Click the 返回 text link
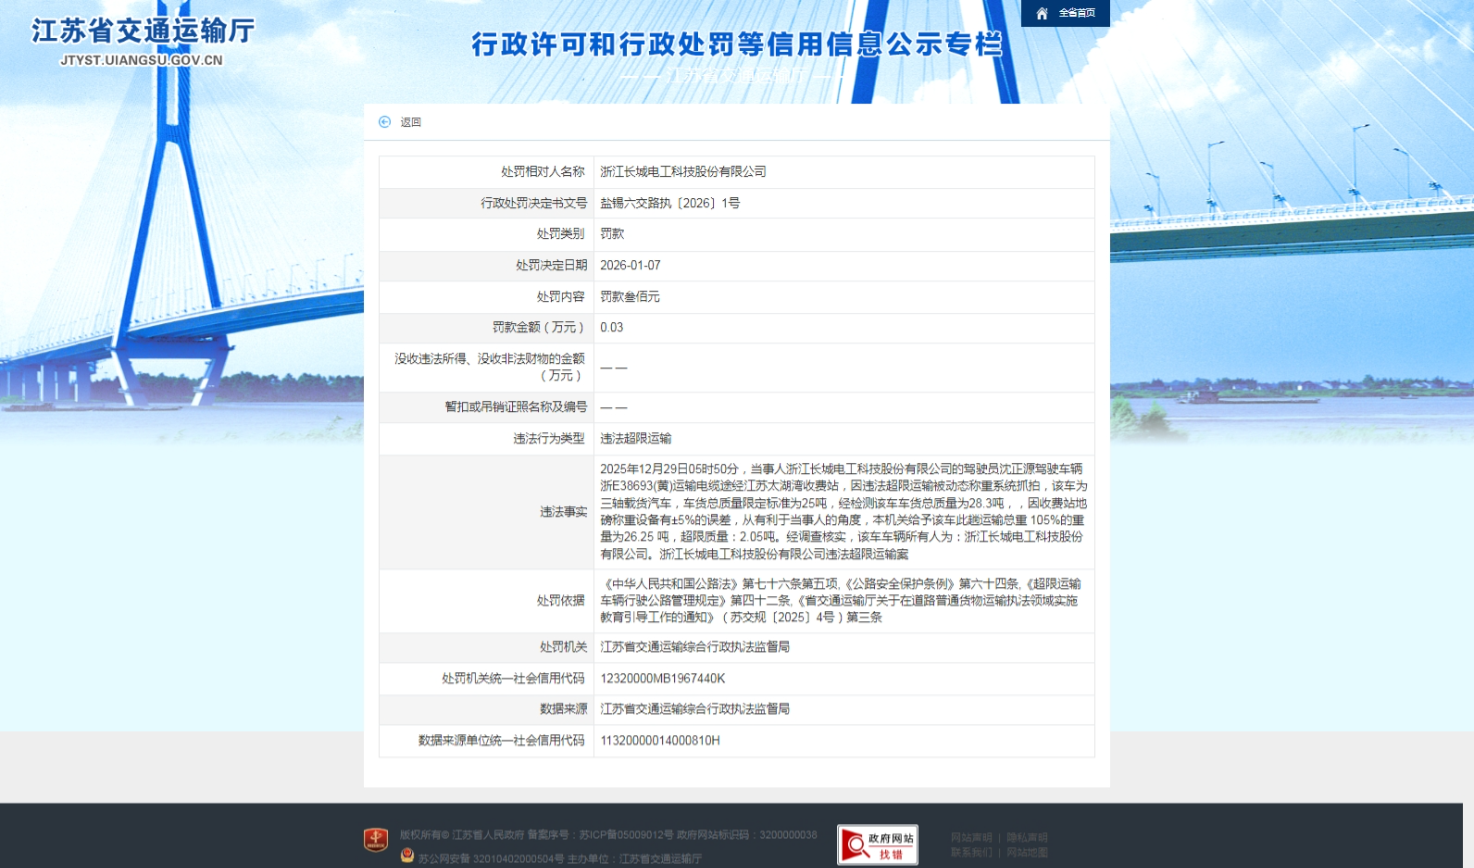The image size is (1474, 868). pyautogui.click(x=411, y=122)
